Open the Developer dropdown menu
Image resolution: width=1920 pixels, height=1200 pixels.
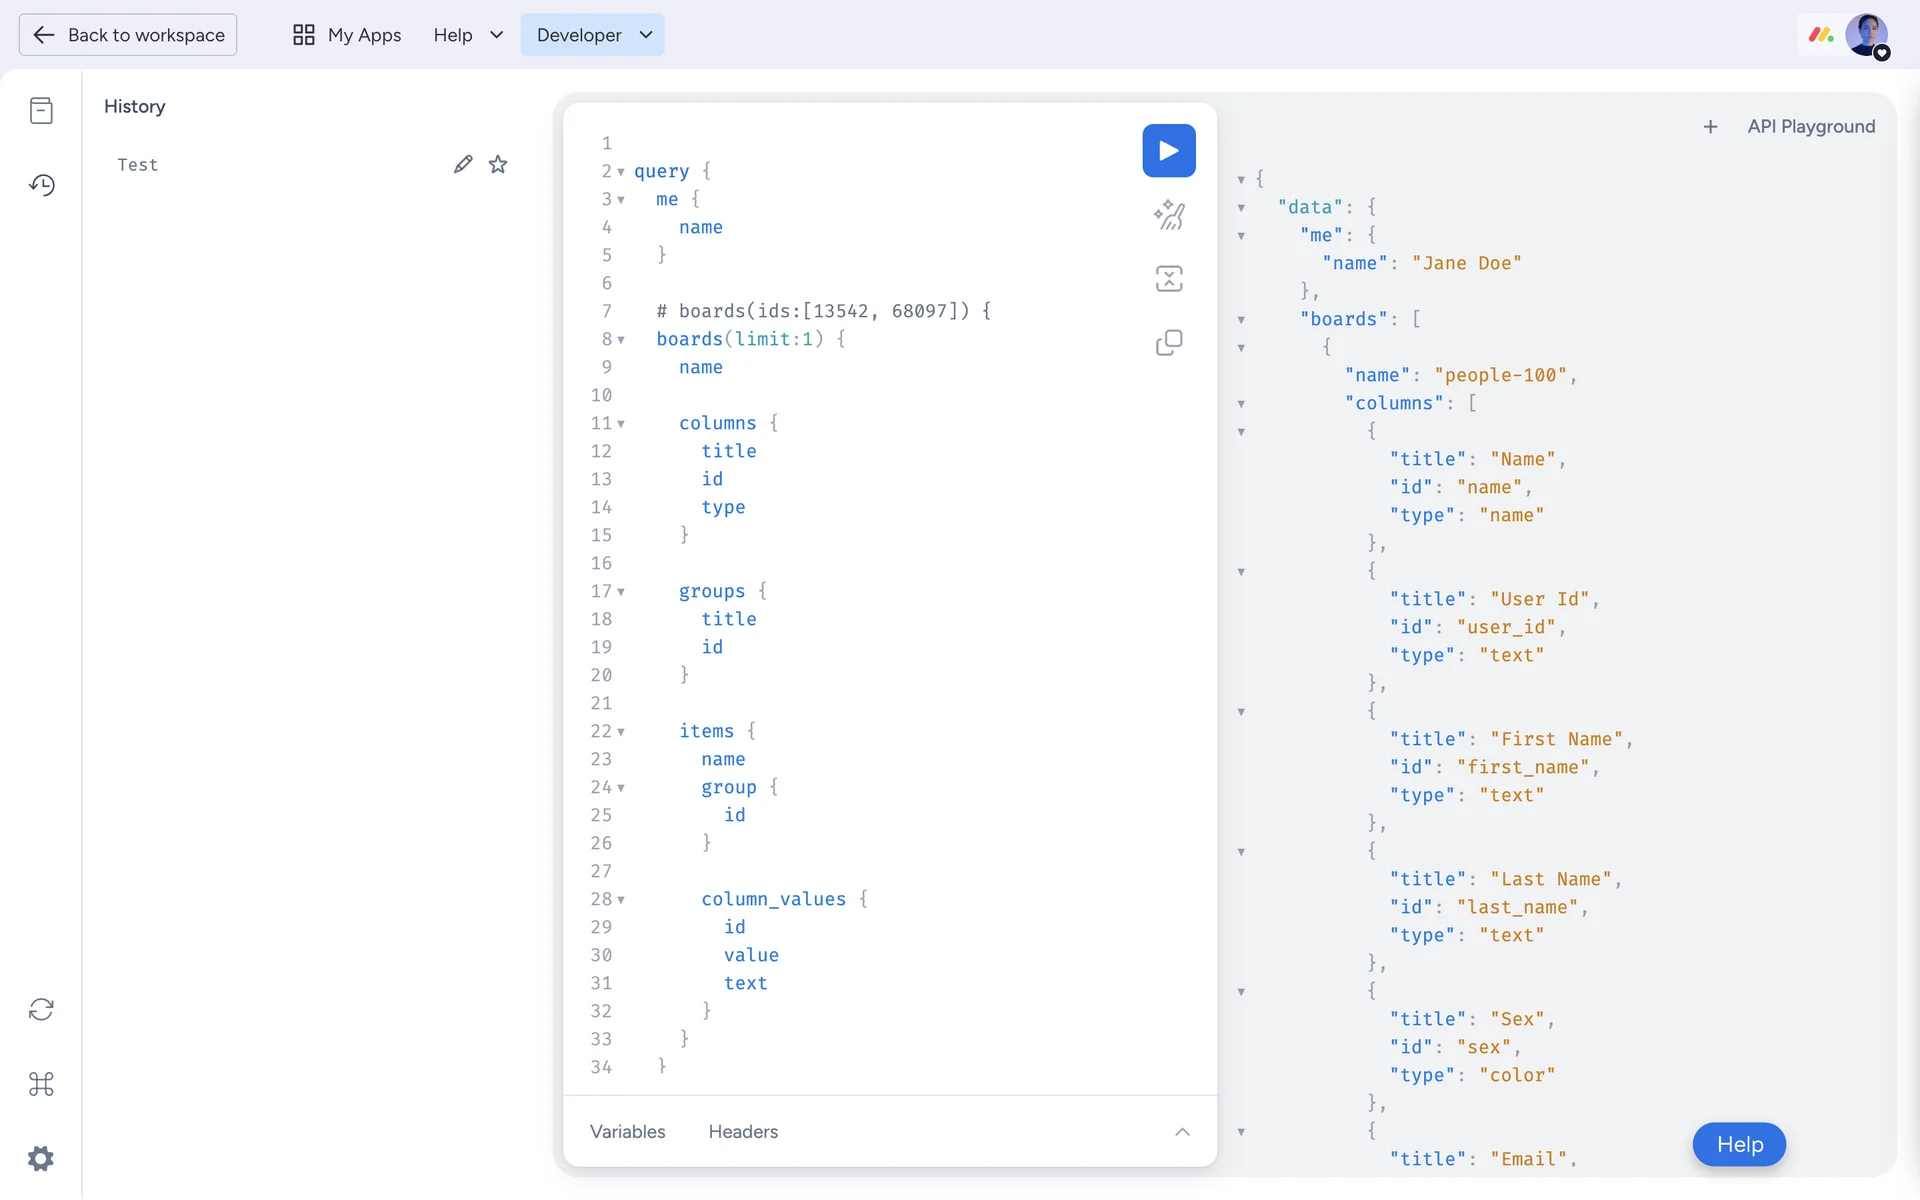coord(592,35)
